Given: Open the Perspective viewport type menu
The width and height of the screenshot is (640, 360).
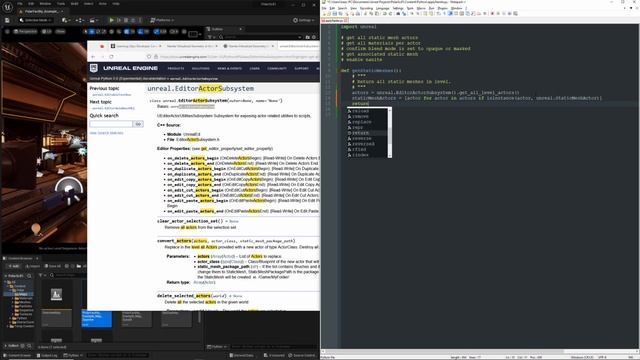Looking at the screenshot, I should 25,31.
